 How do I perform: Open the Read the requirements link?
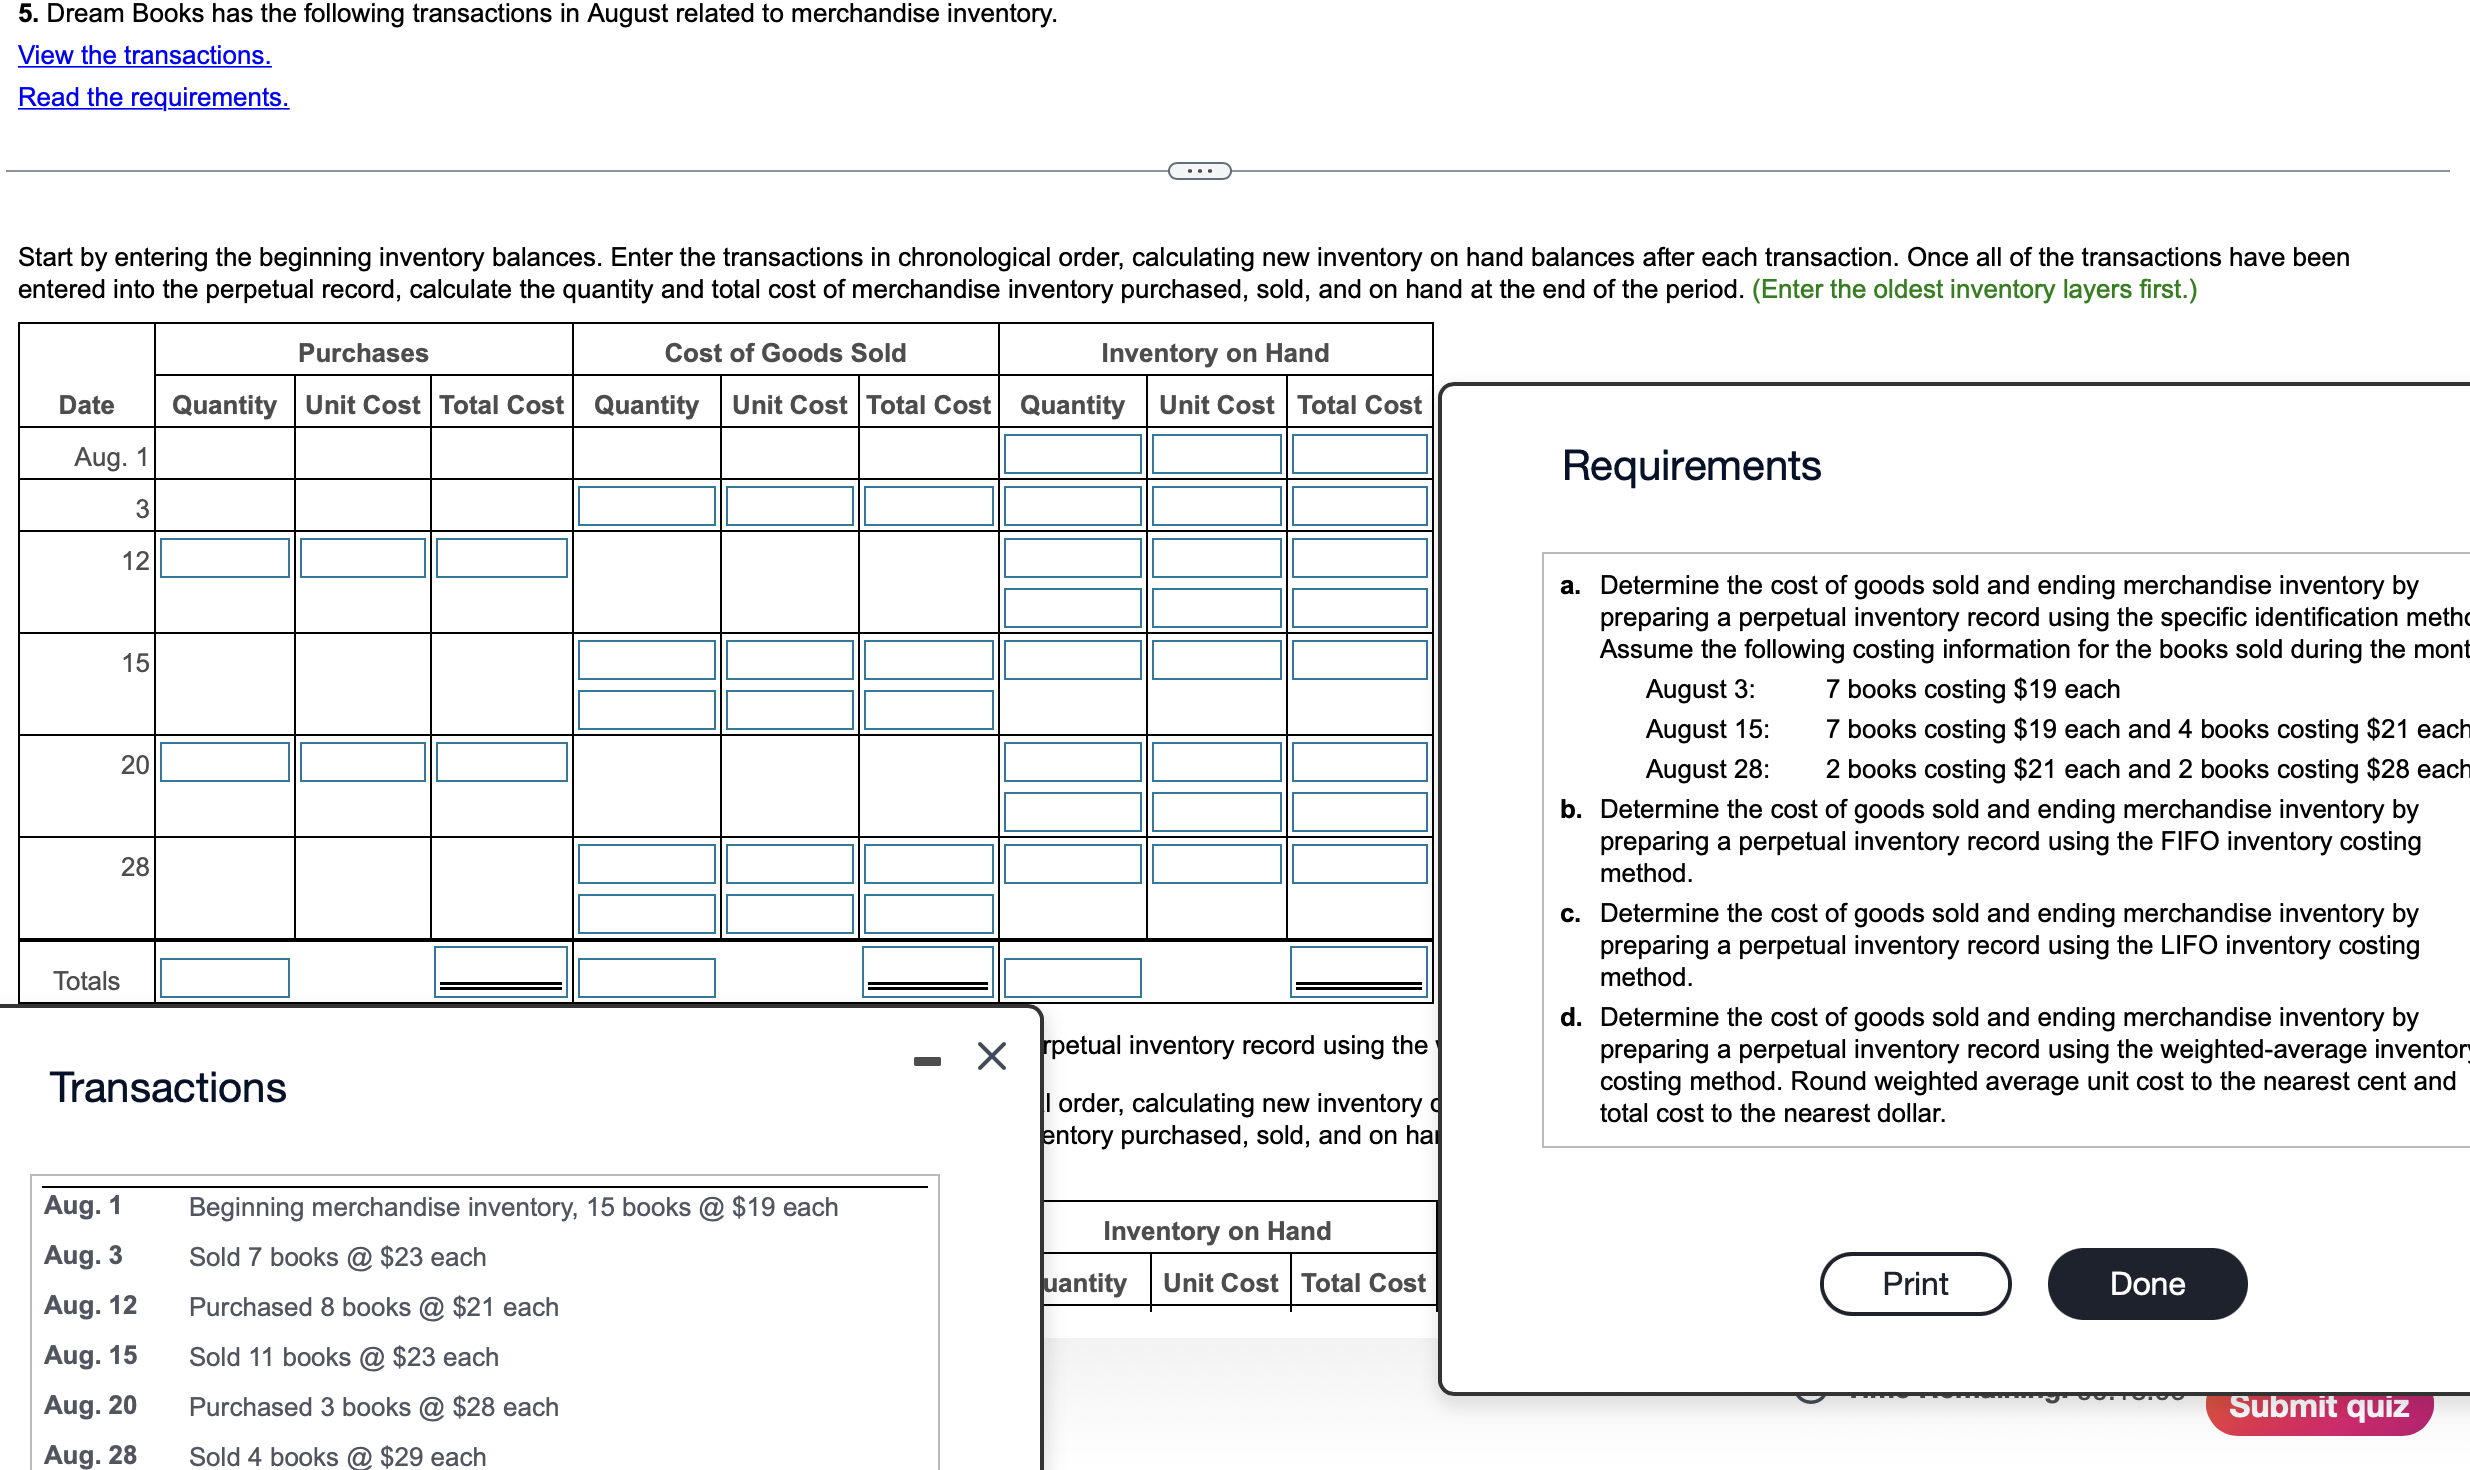tap(152, 97)
